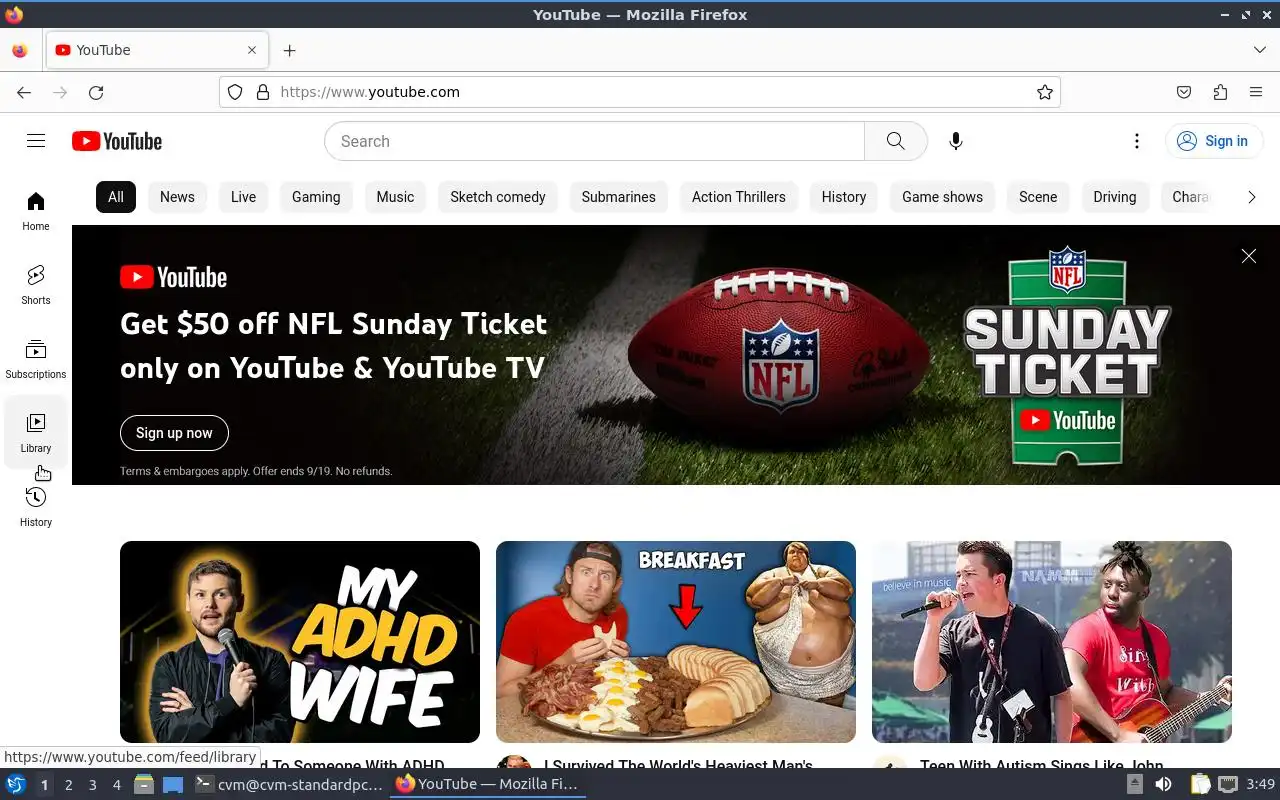Select the Music category chip
This screenshot has height=800, width=1280.
click(x=395, y=197)
